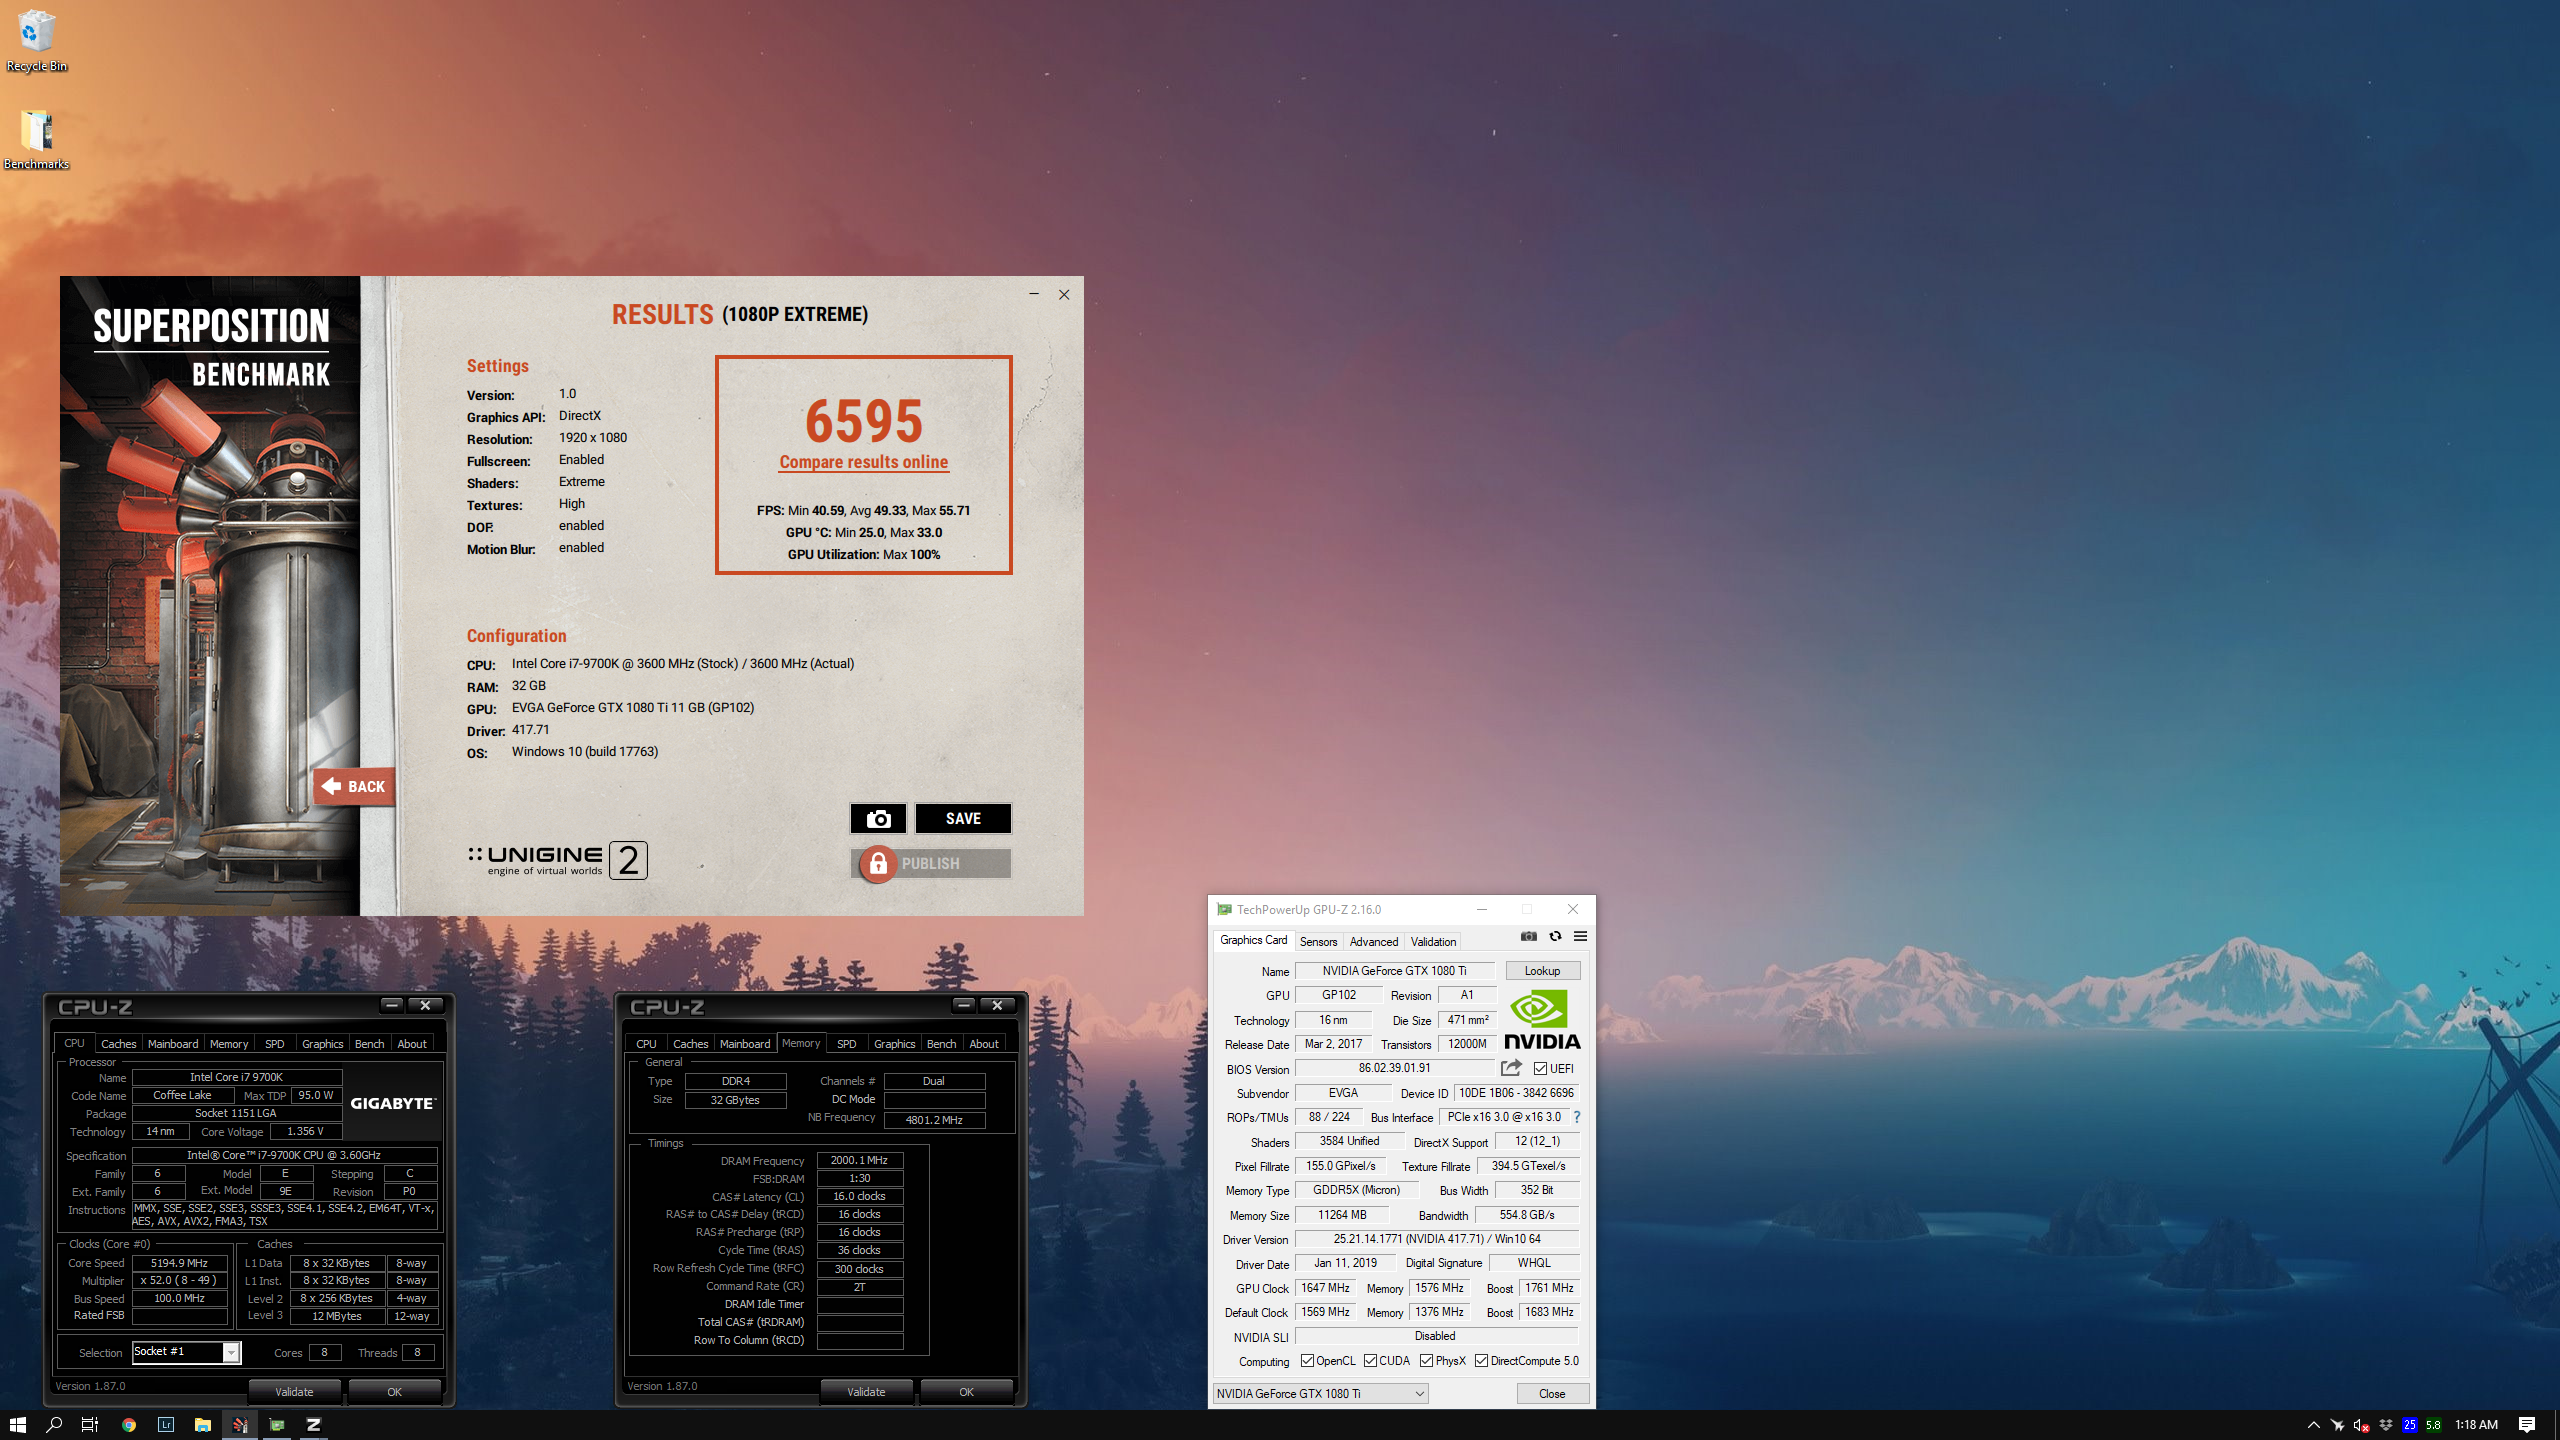Screen dimensions: 2560x1440
Task: Open Caches tab in left CPU-Z window
Action: (118, 1044)
